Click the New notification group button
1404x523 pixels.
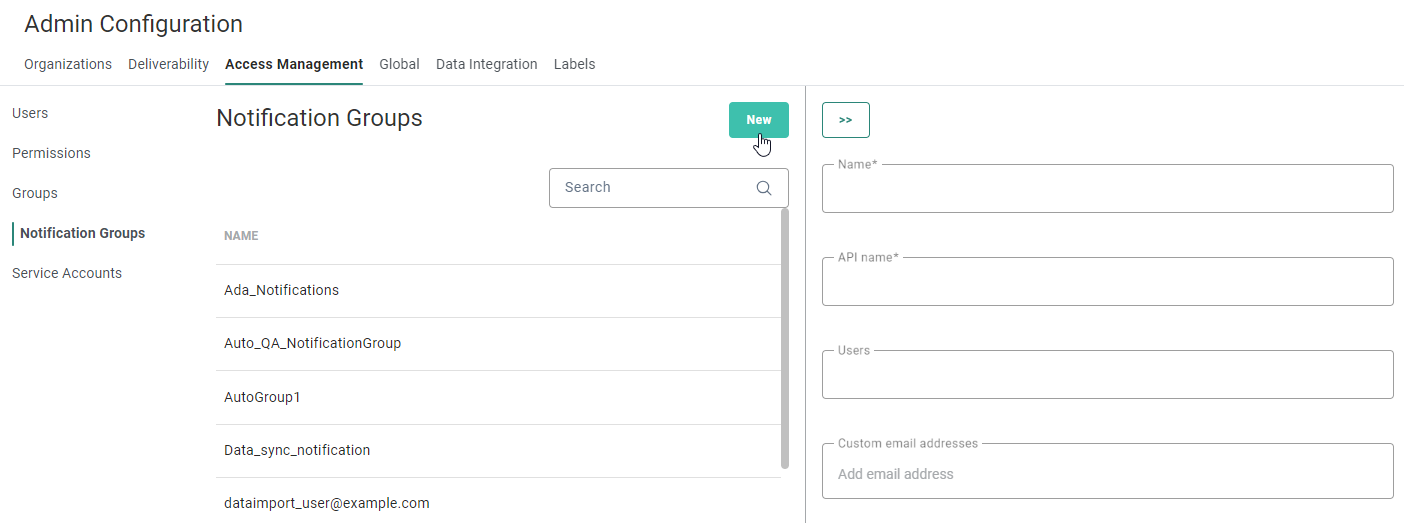(x=758, y=120)
